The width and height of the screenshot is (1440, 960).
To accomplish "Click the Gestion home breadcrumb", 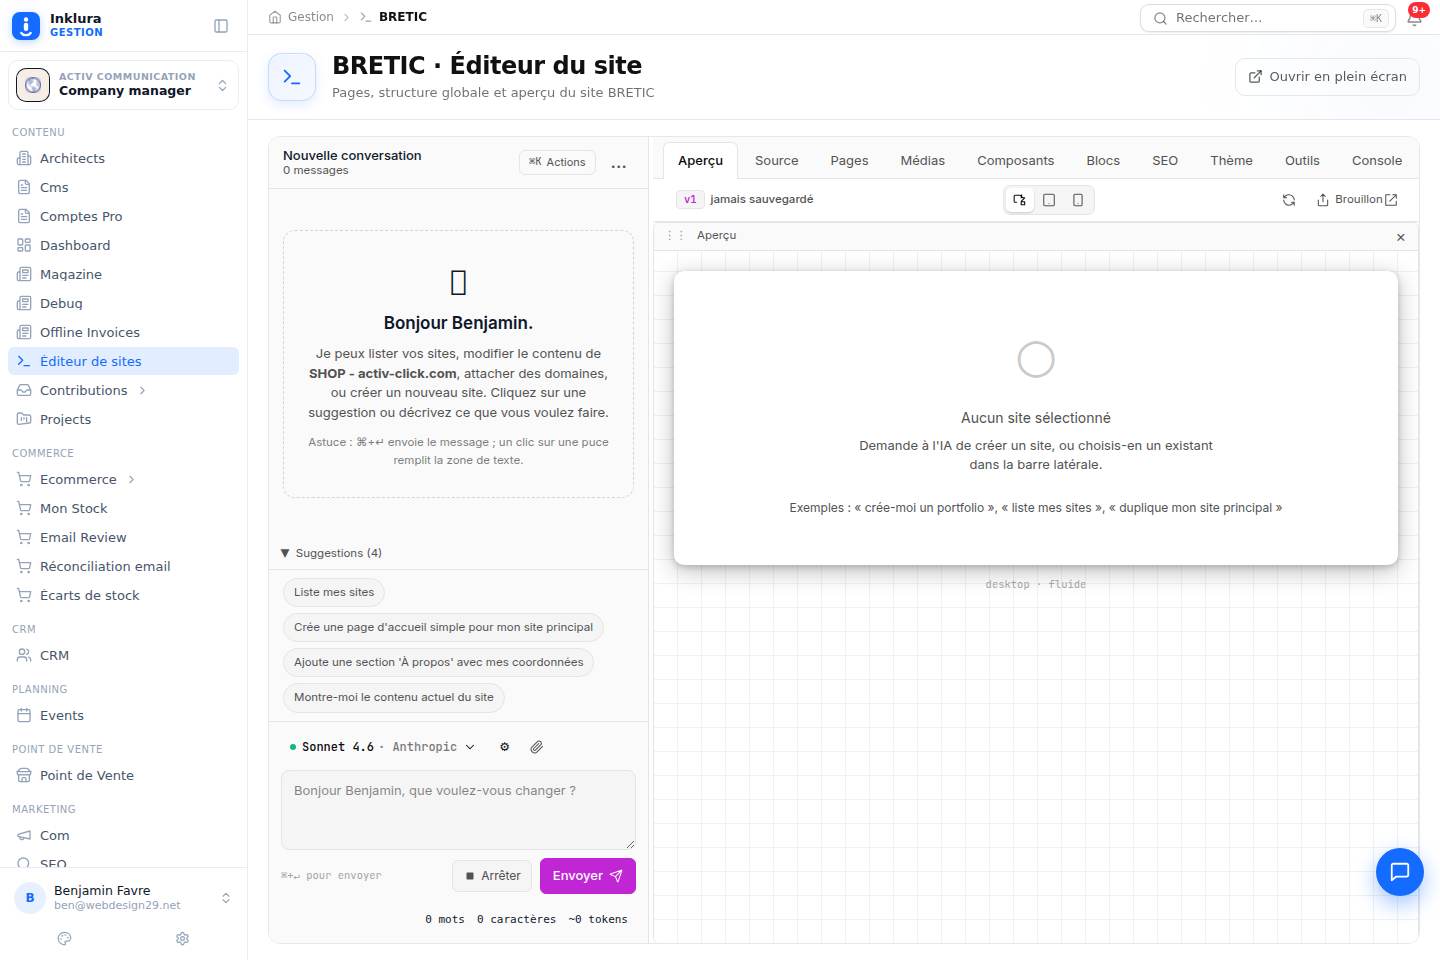I will point(301,17).
